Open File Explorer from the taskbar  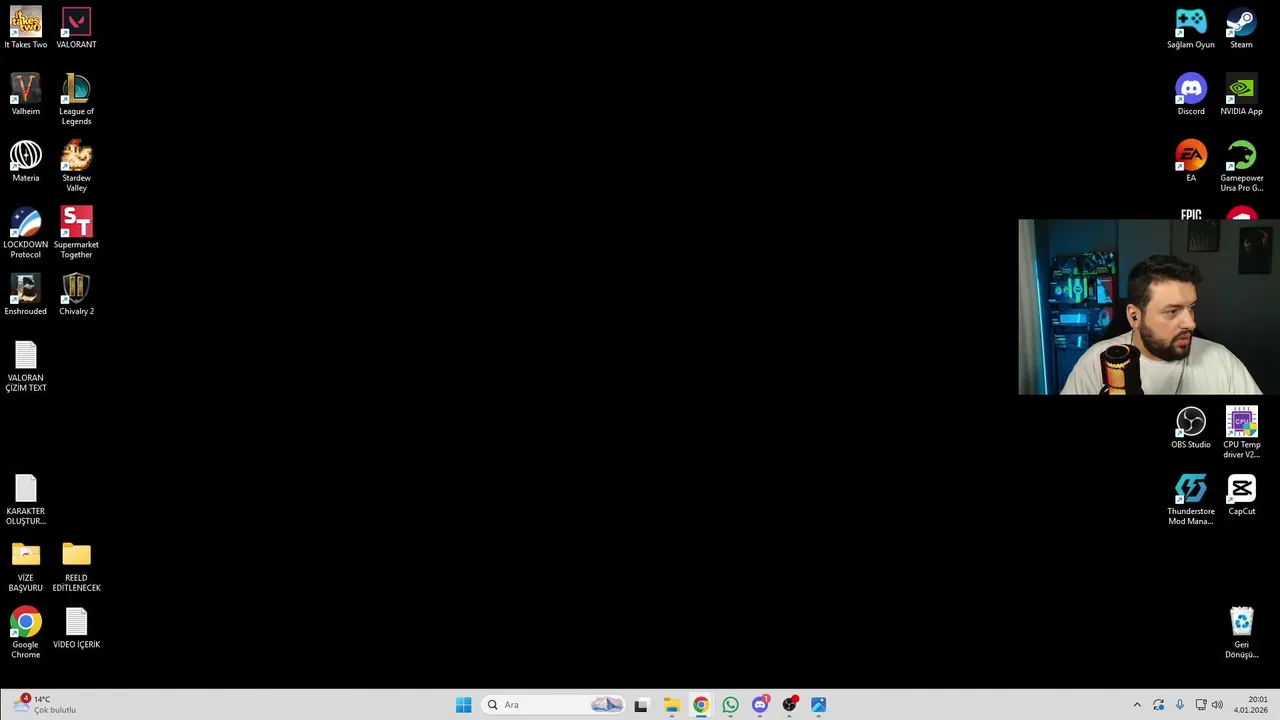(x=671, y=705)
